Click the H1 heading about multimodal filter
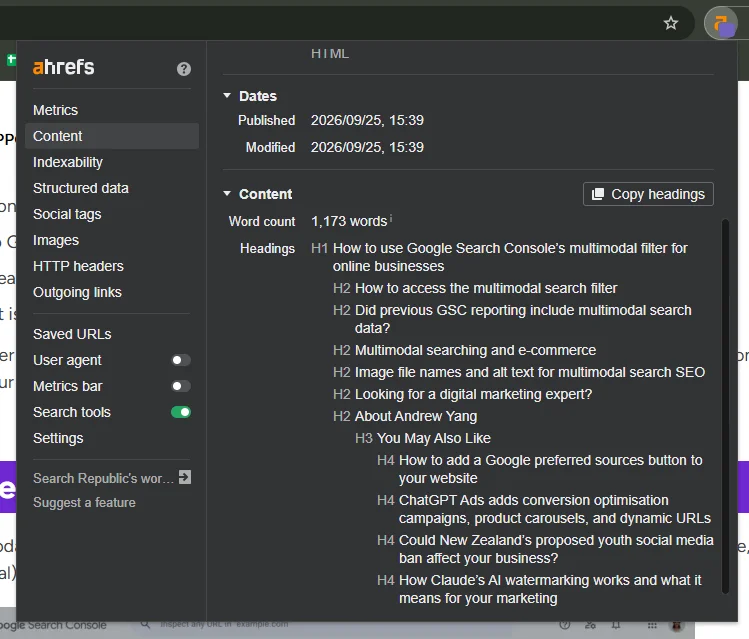This screenshot has width=749, height=639. (x=510, y=257)
